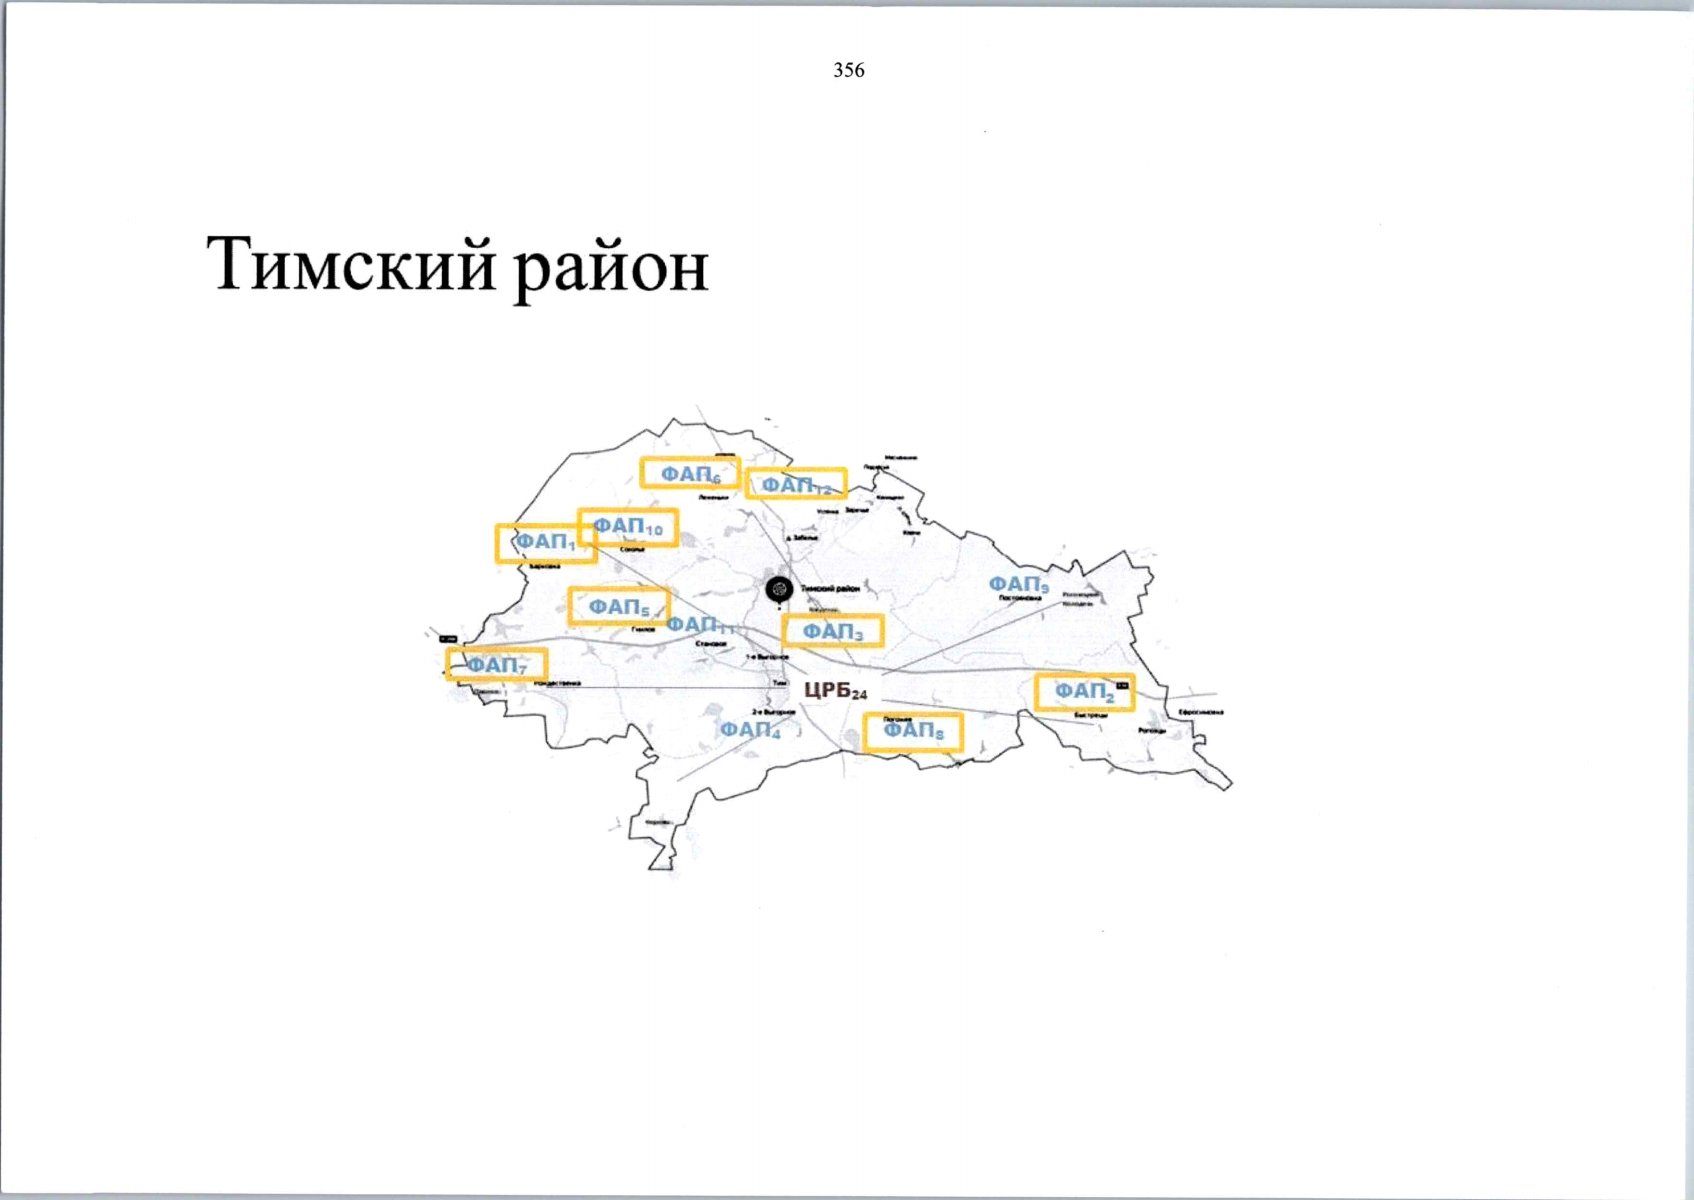Select the black location pin for Тимский район
The height and width of the screenshot is (1200, 1694).
tap(778, 590)
